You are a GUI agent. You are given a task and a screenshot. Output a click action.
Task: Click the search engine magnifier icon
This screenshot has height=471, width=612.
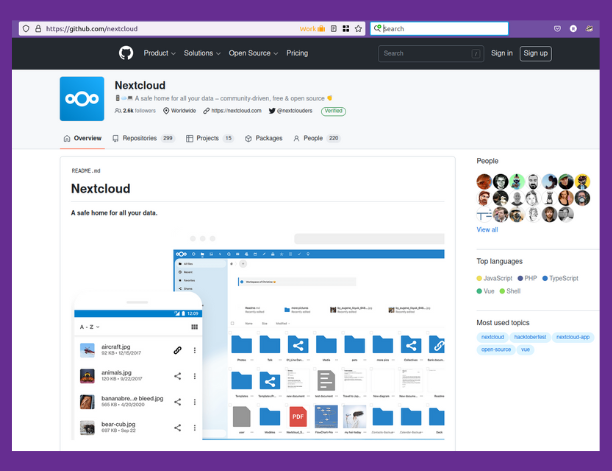(x=377, y=28)
